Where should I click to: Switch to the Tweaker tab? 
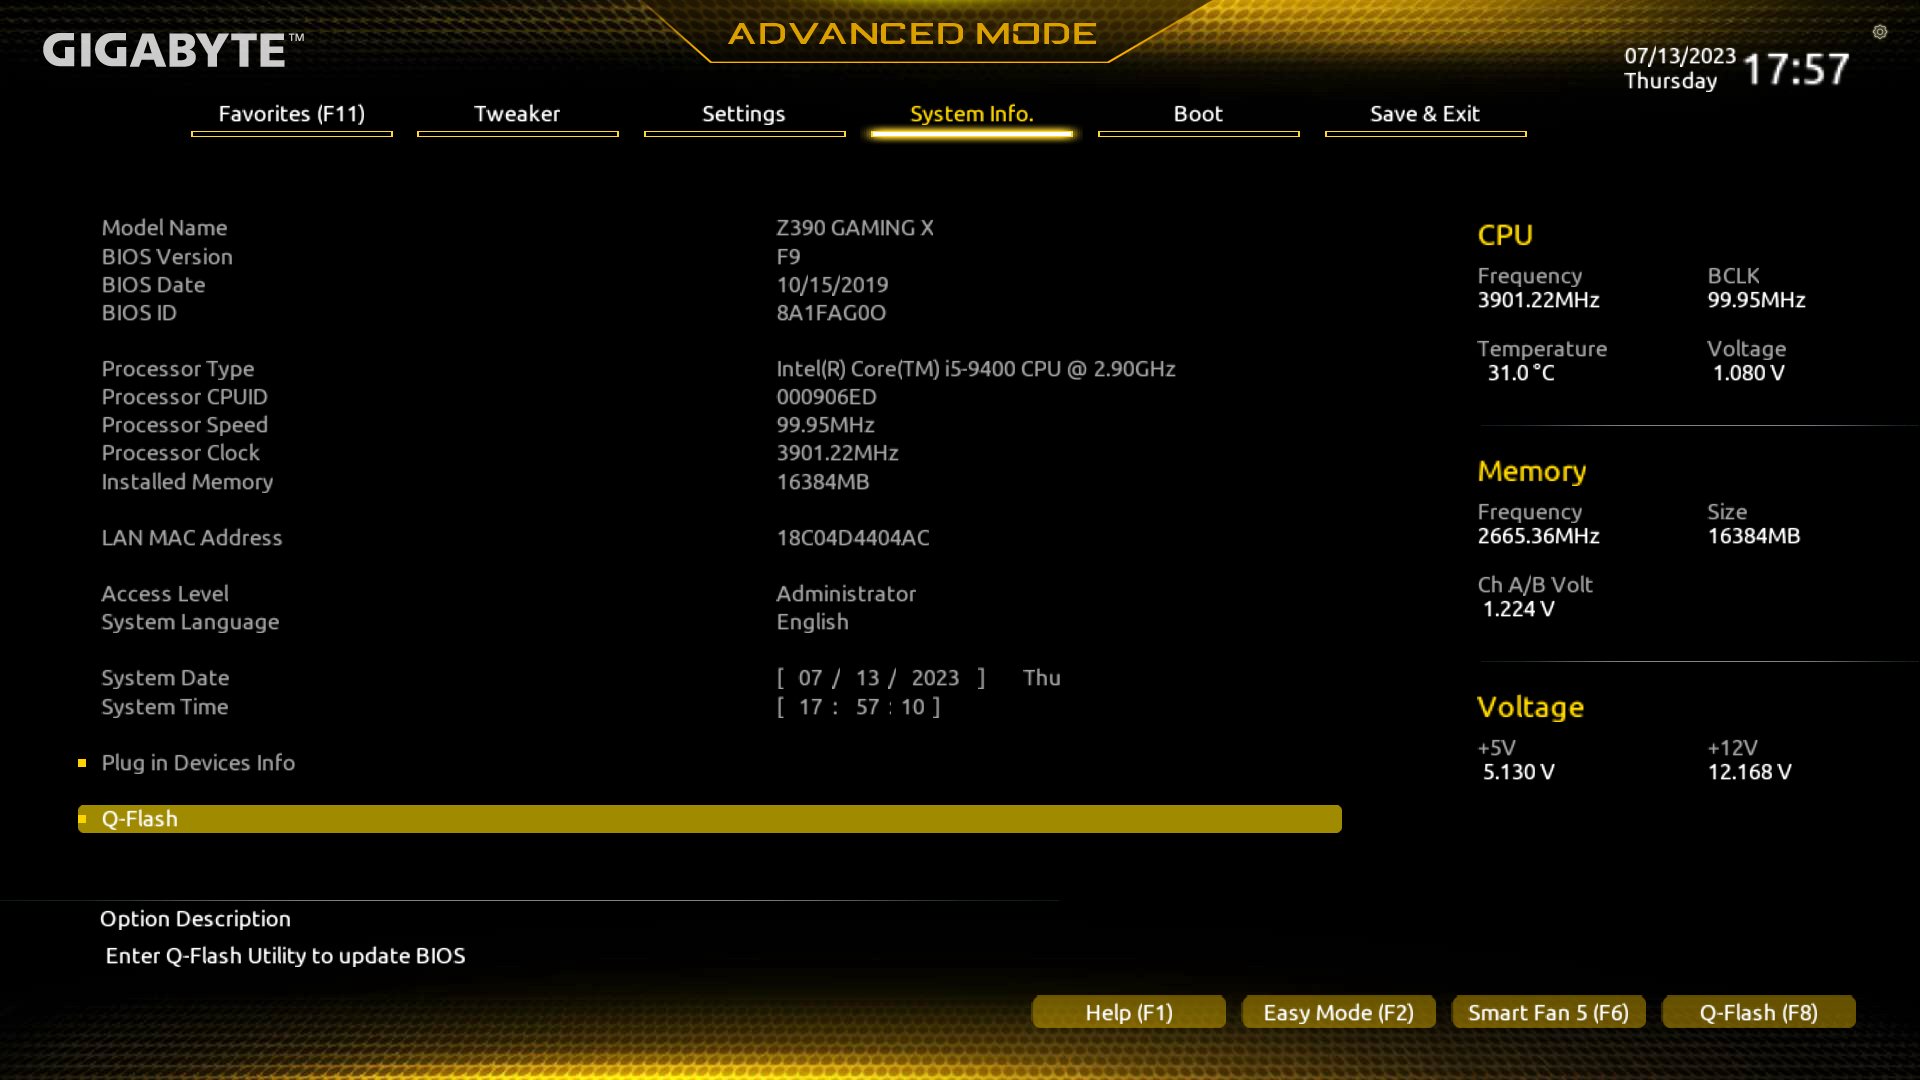(x=517, y=114)
